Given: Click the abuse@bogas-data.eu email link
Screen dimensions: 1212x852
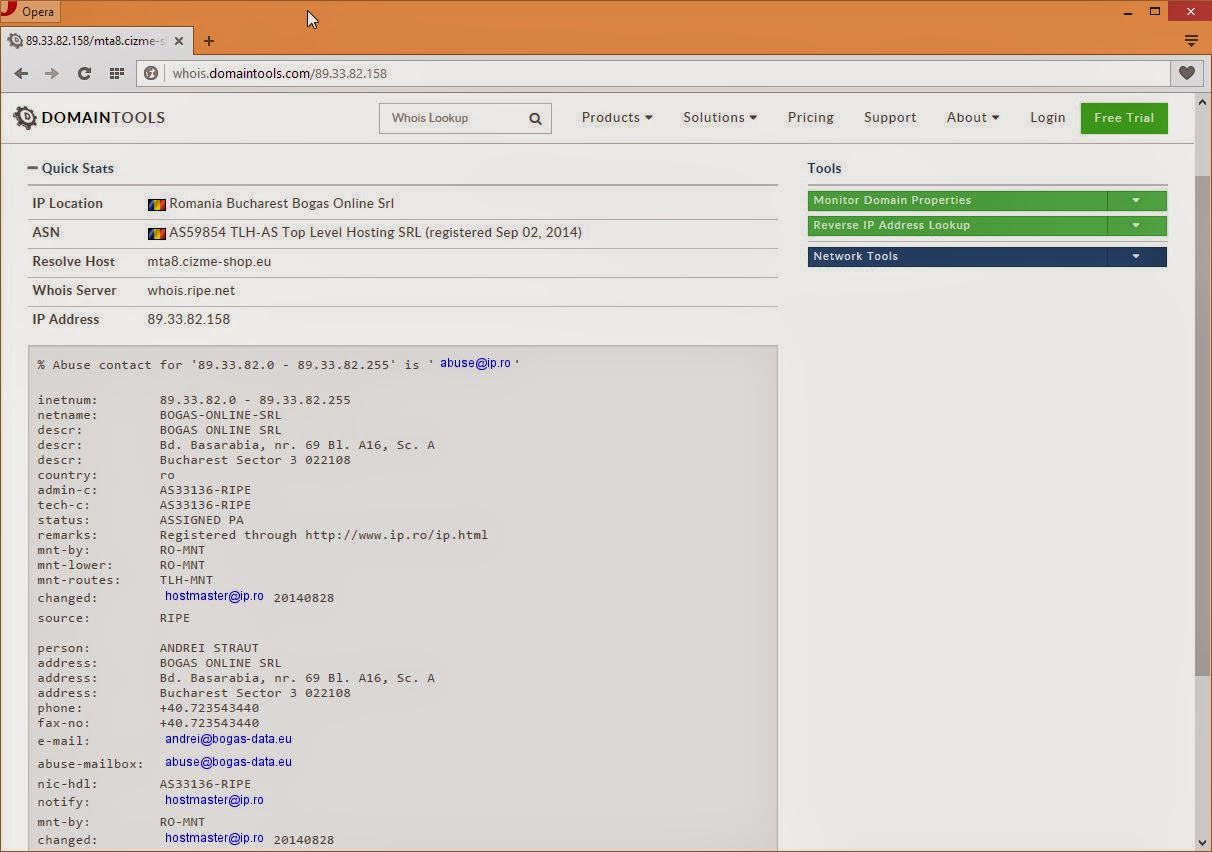Looking at the screenshot, I should (228, 762).
